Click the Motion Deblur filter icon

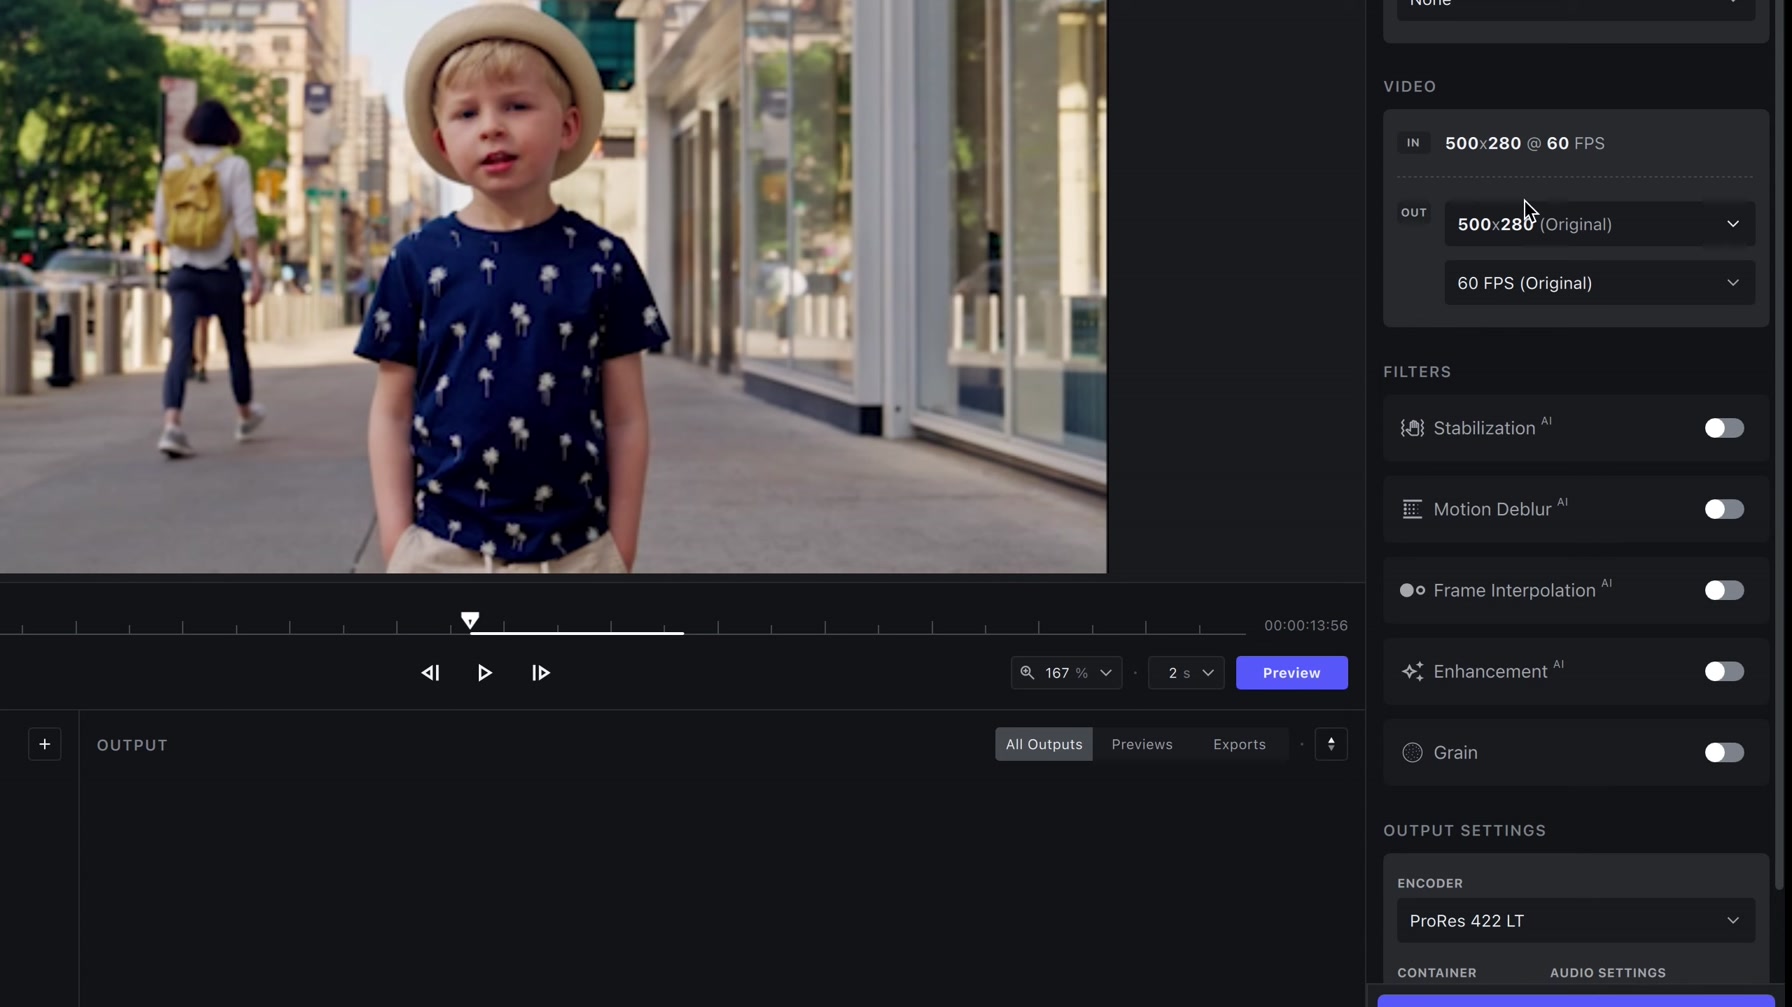[1412, 509]
